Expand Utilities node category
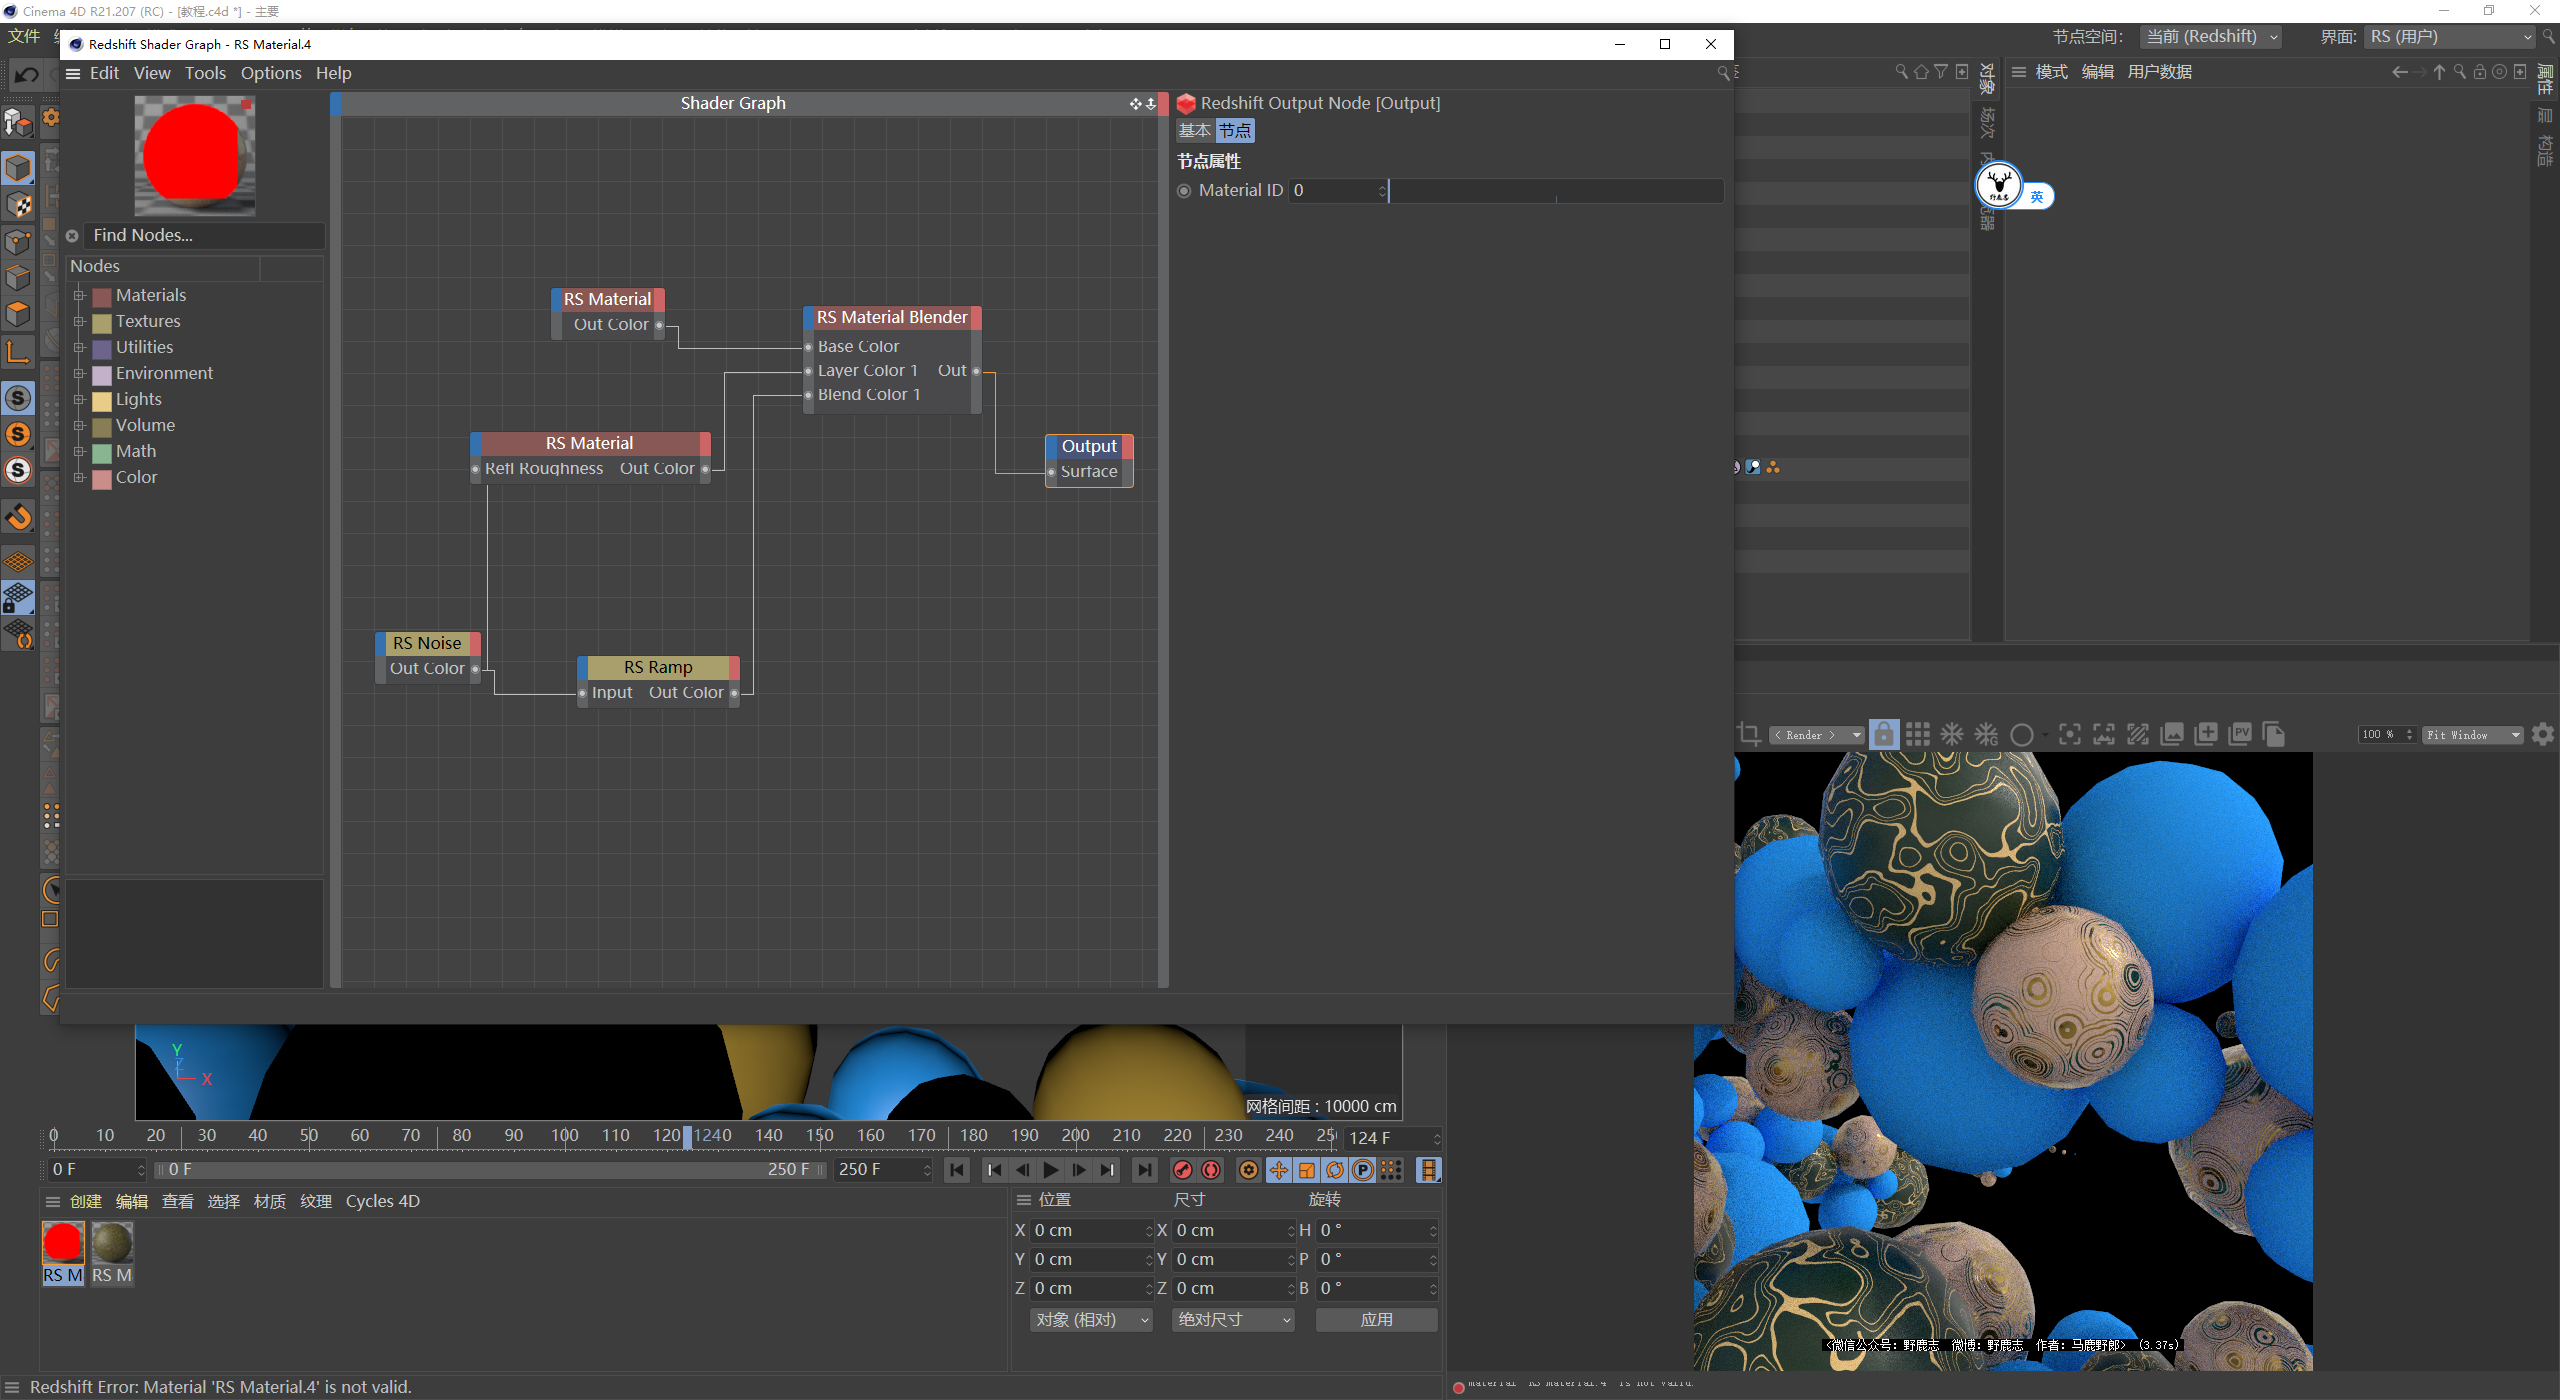This screenshot has width=2560, height=1400. (x=79, y=348)
